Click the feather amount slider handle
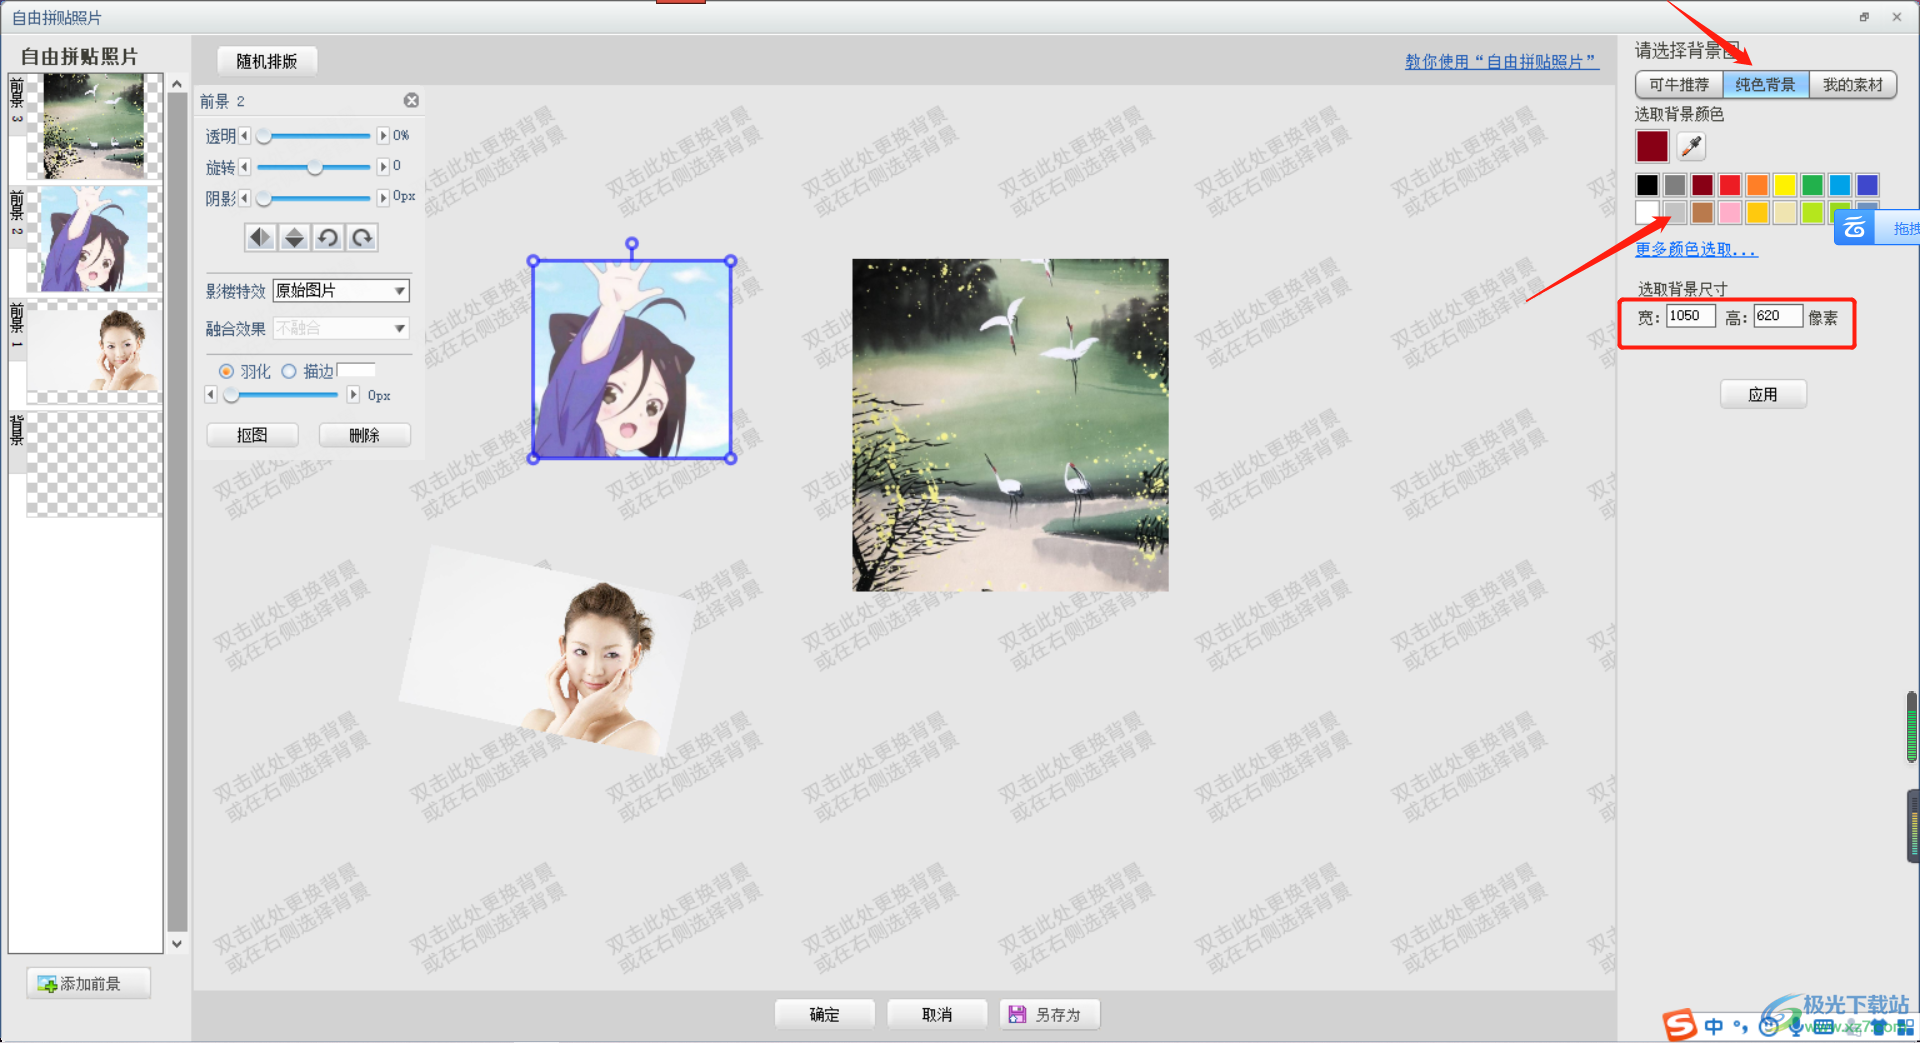This screenshot has width=1920, height=1043. [231, 396]
